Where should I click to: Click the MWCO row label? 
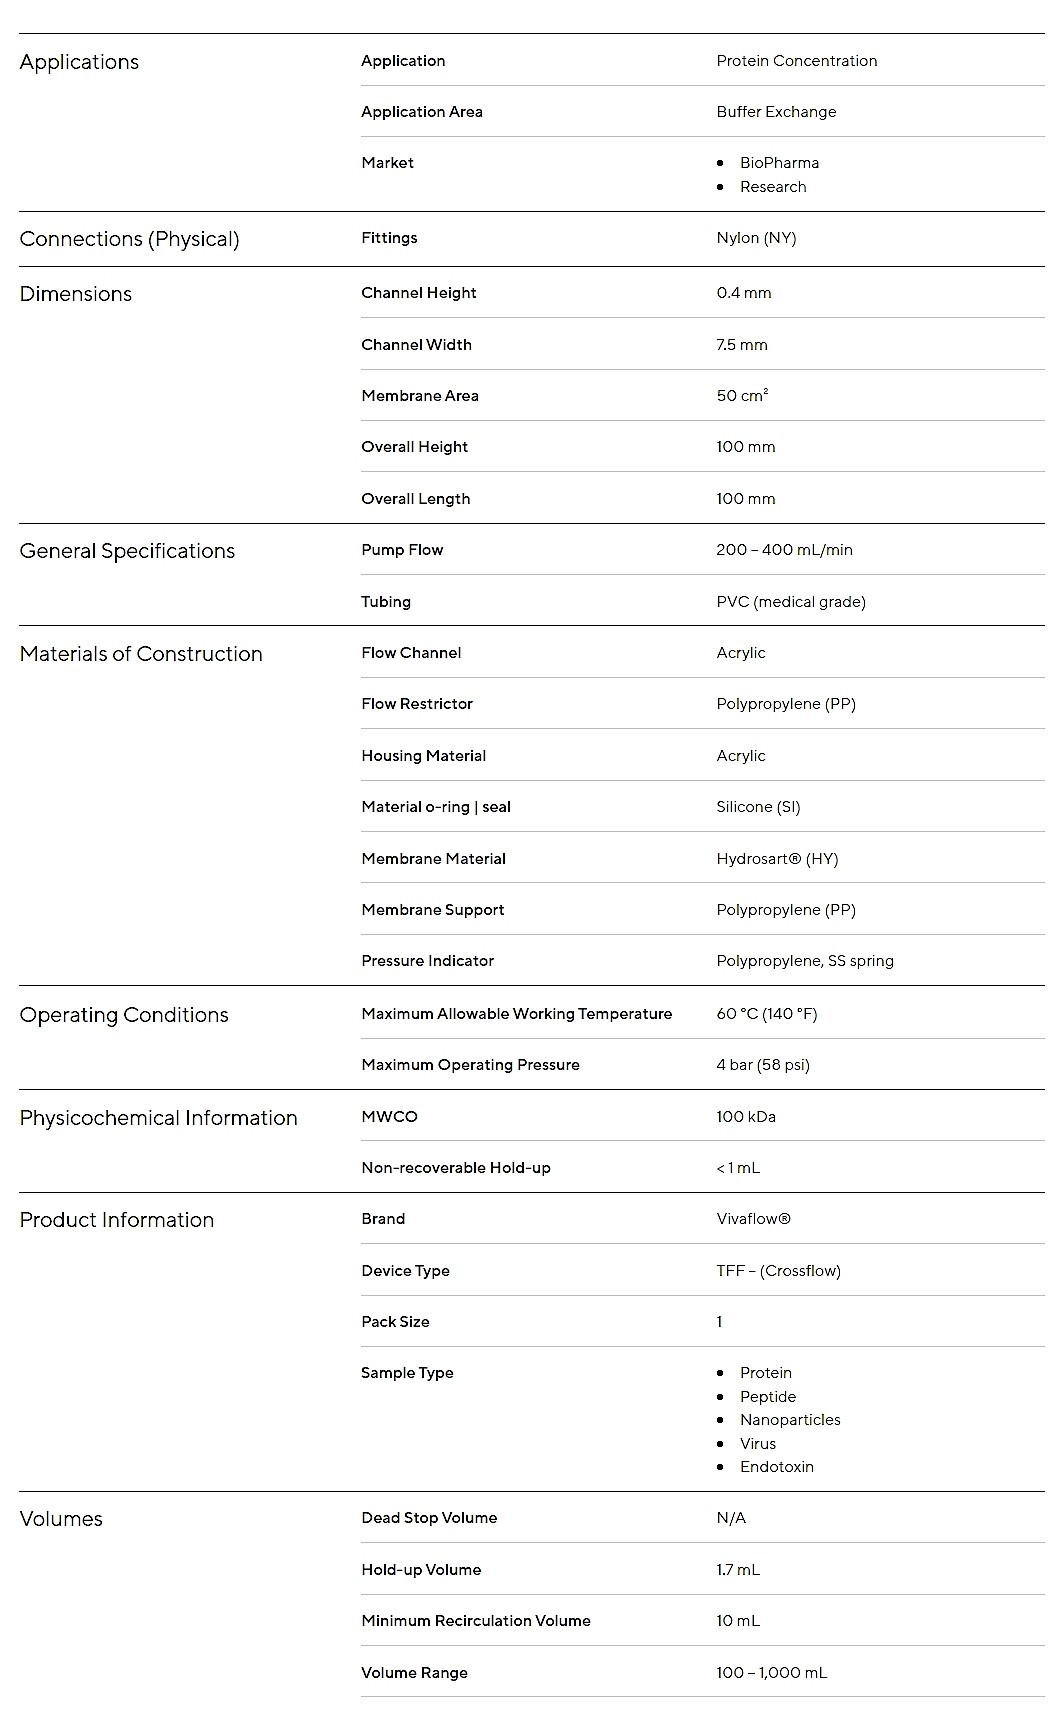(x=390, y=1117)
